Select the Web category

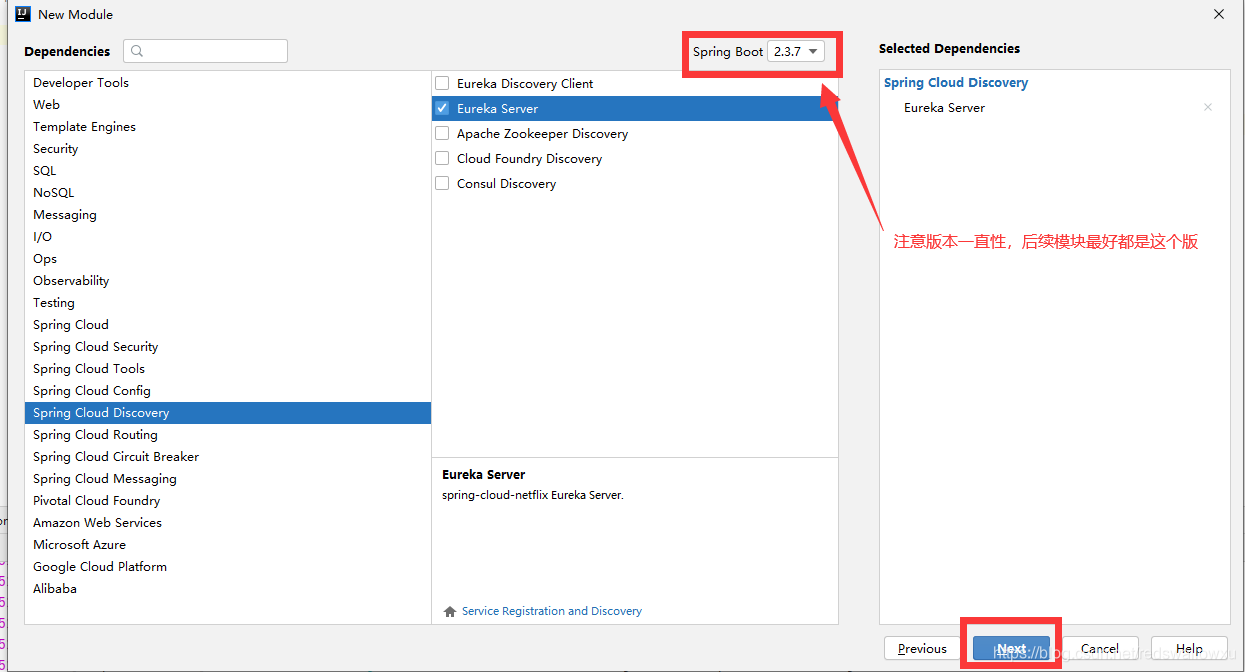click(x=228, y=105)
